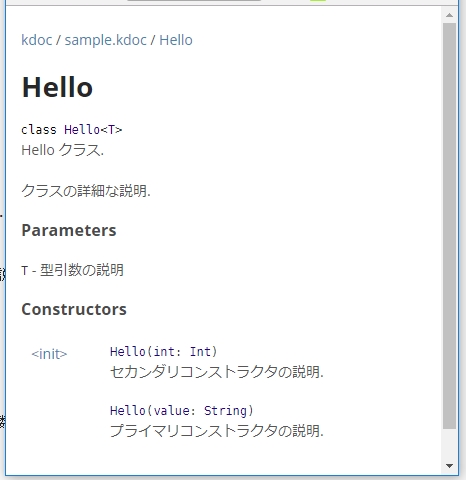Screen dimensions: 466x480
Task: Click the Constructors section heading
Action: (x=74, y=309)
